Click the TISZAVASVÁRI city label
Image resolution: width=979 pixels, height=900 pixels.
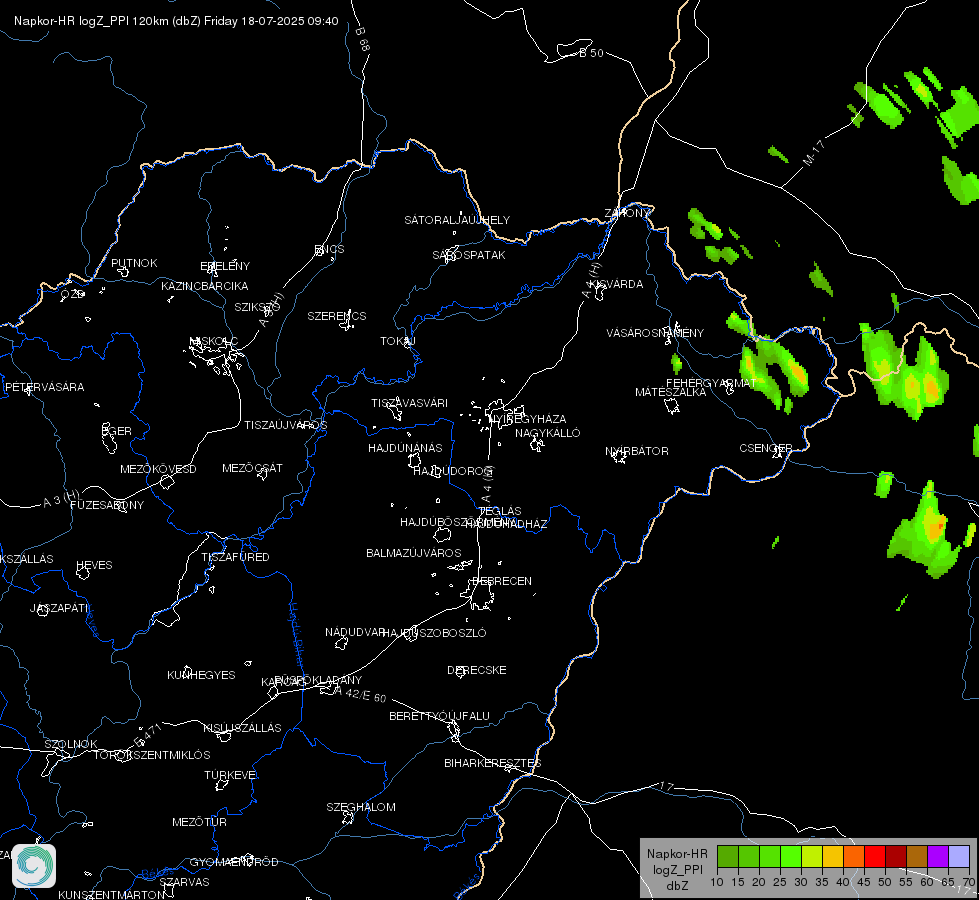[x=410, y=403]
